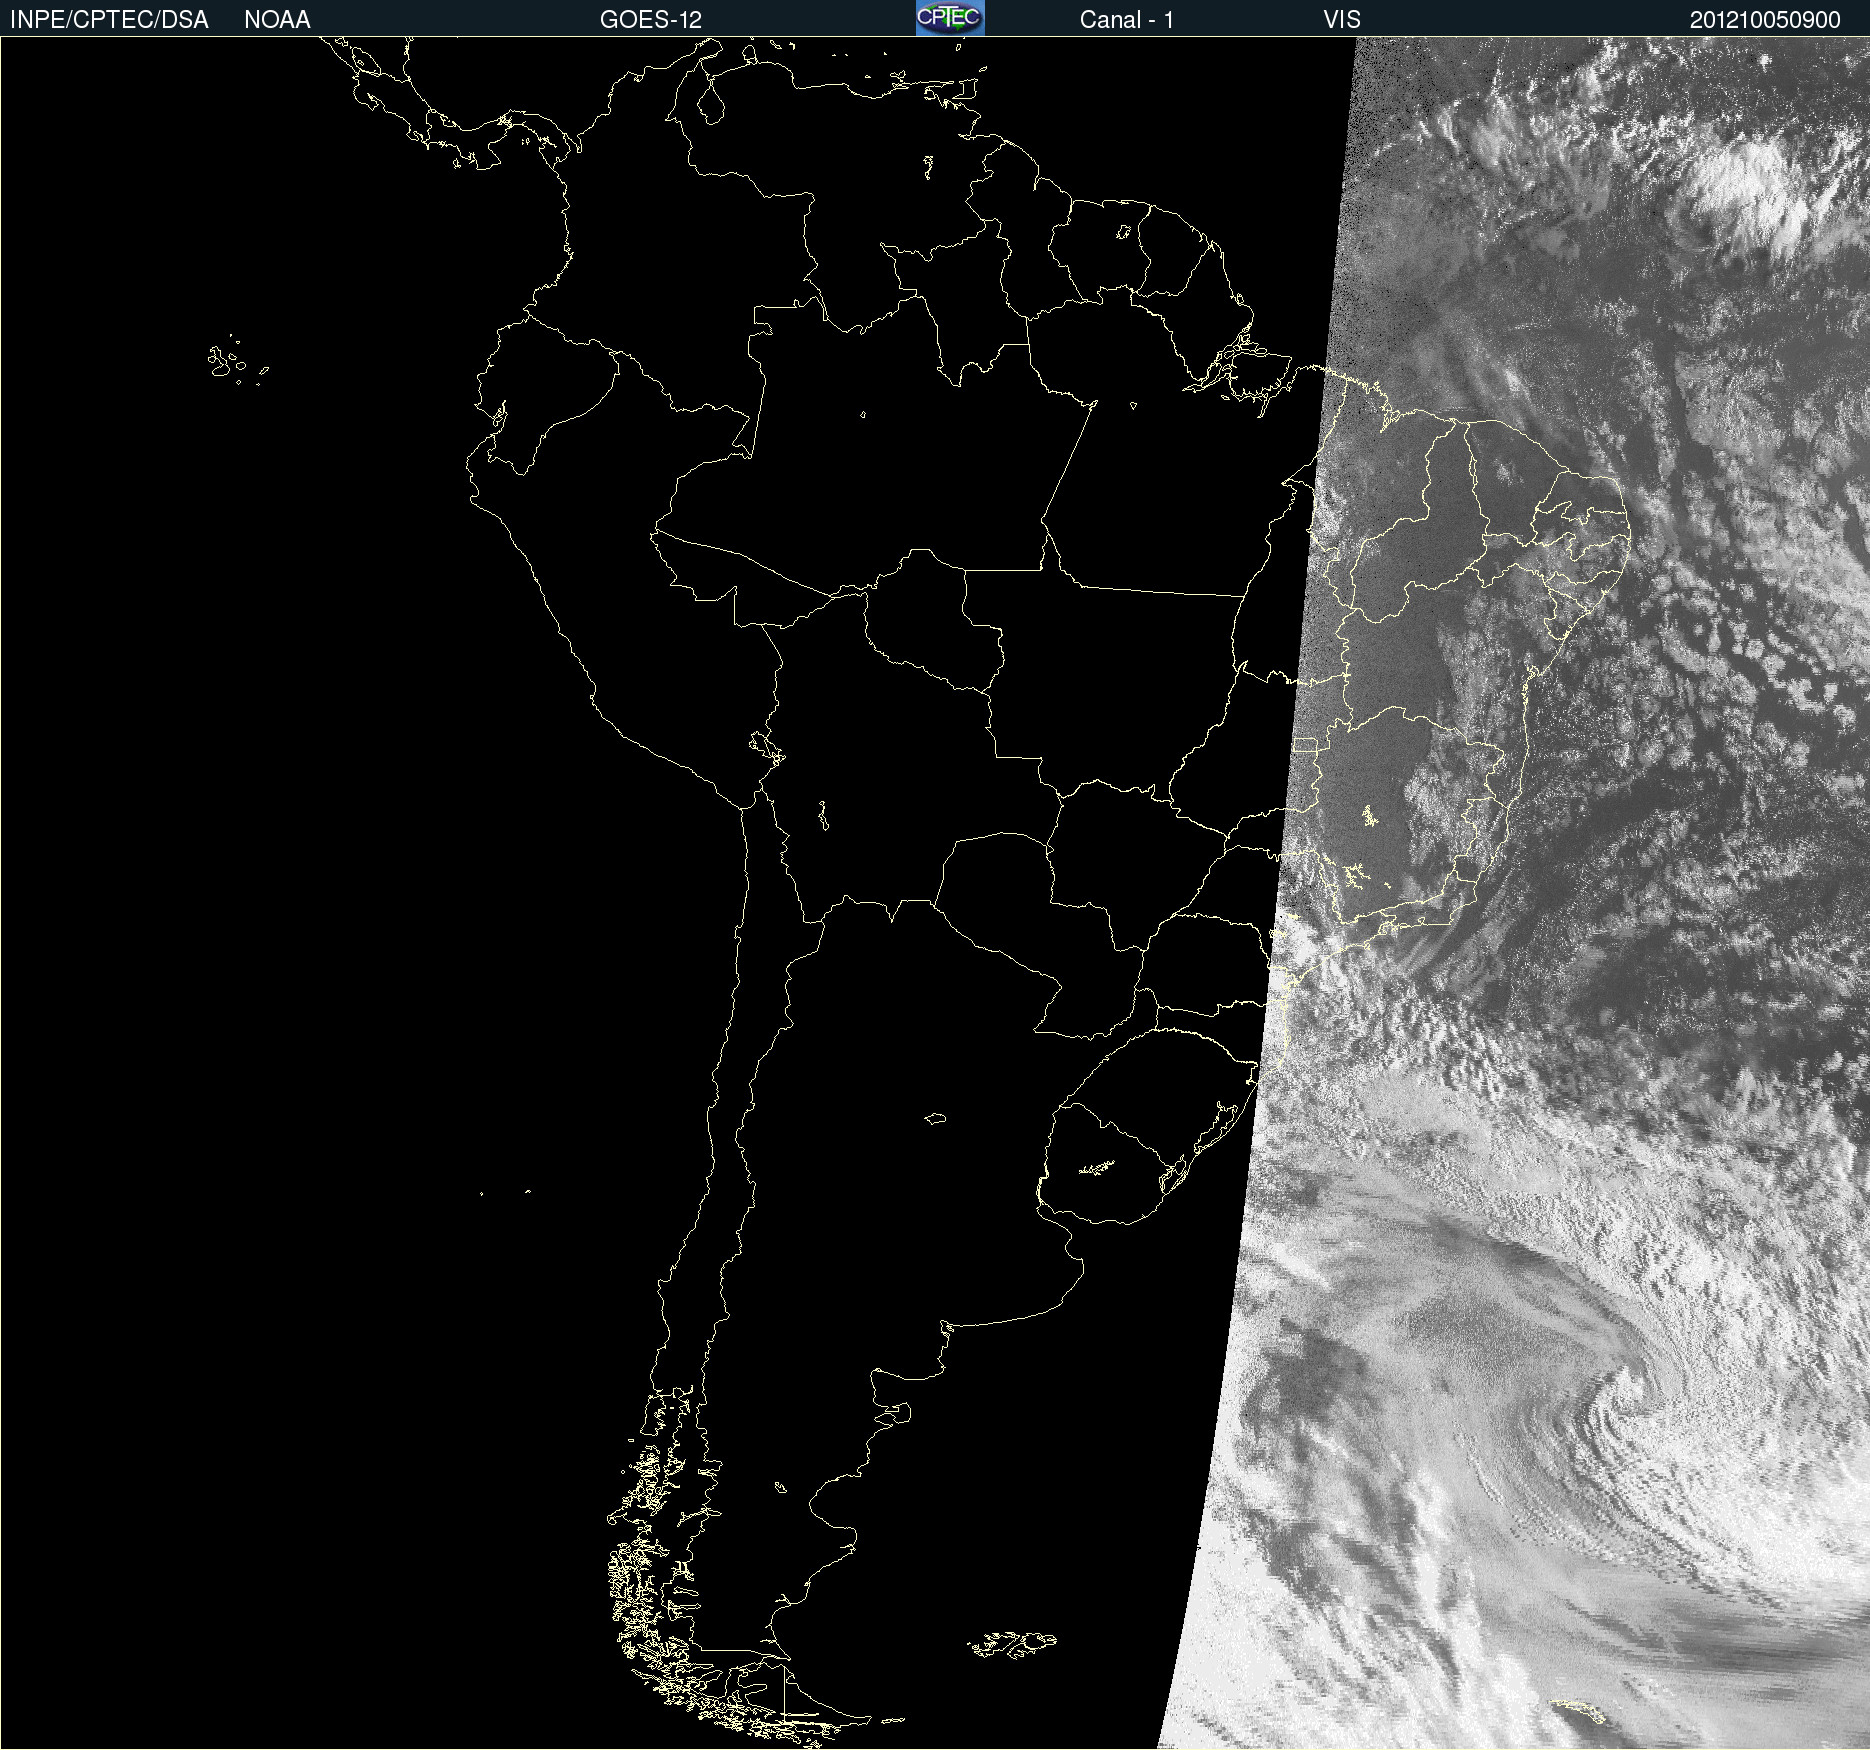The height and width of the screenshot is (1750, 1870).
Task: Click the GOES-12 satellite label
Action: (651, 19)
